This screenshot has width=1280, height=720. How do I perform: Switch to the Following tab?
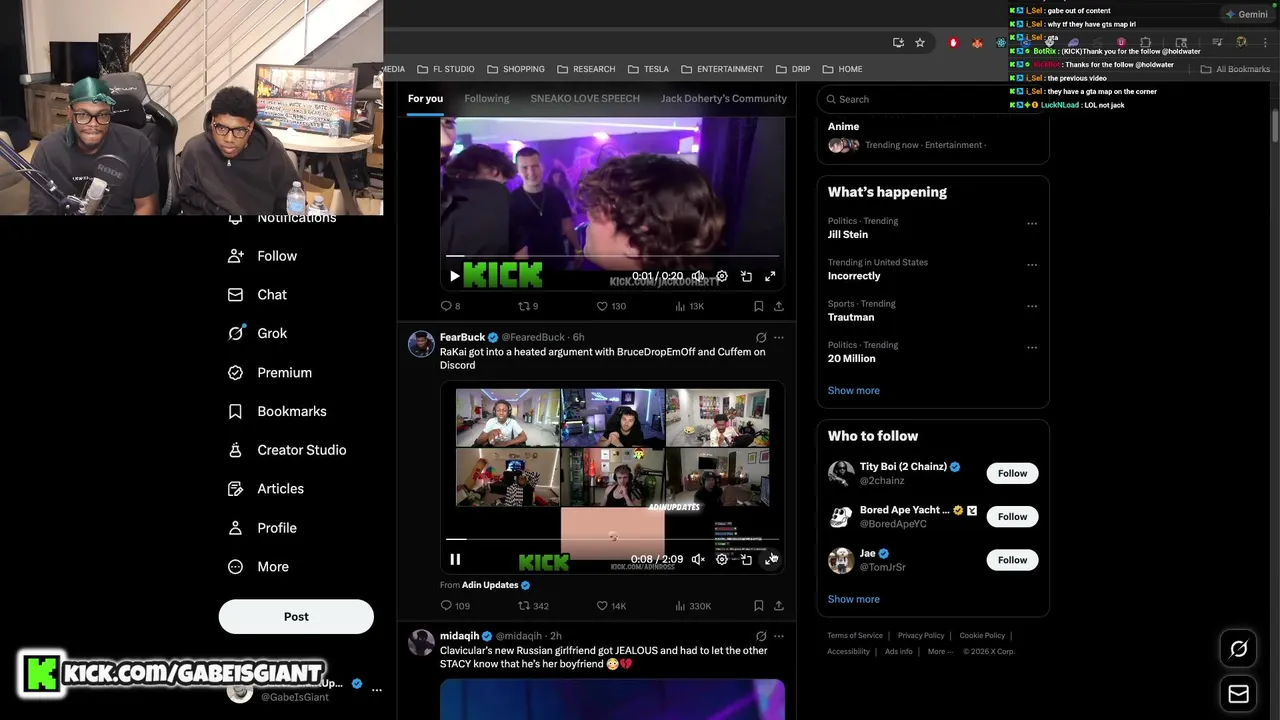(487, 98)
